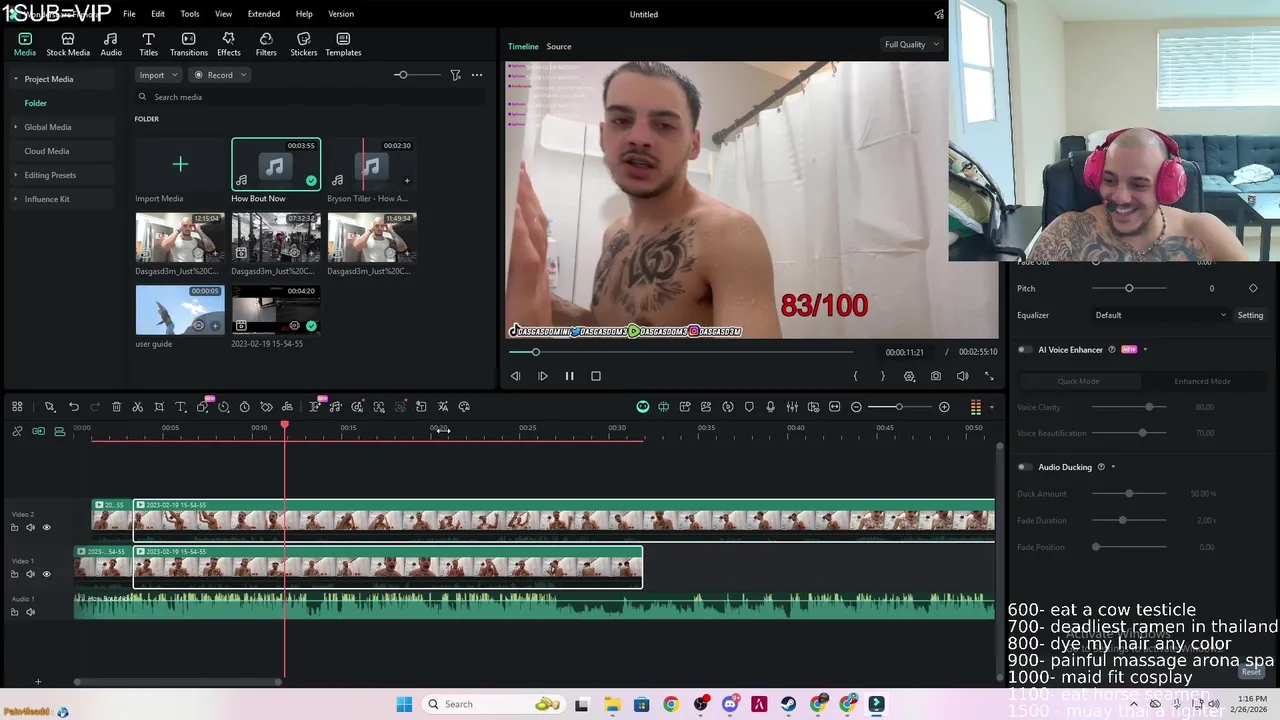Hide the Video 2 track eye

pyautogui.click(x=46, y=527)
